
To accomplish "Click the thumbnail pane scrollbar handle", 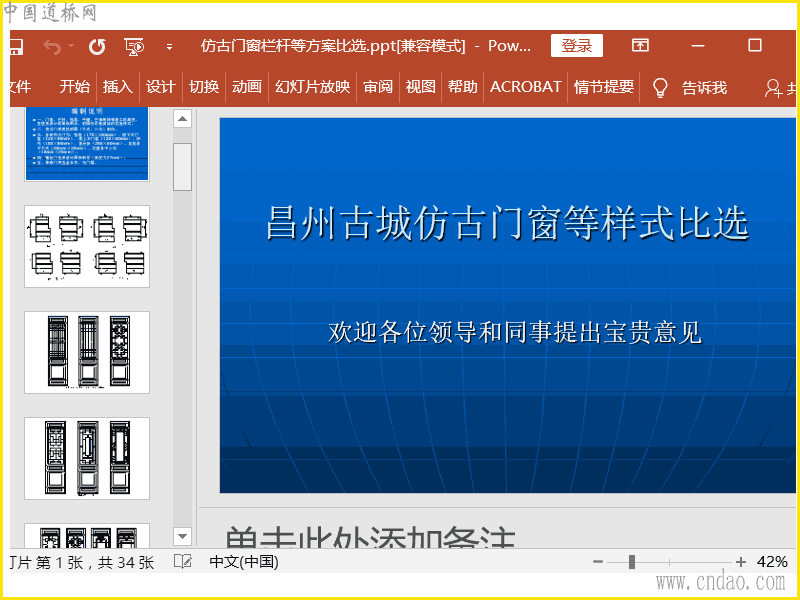I will tap(182, 167).
